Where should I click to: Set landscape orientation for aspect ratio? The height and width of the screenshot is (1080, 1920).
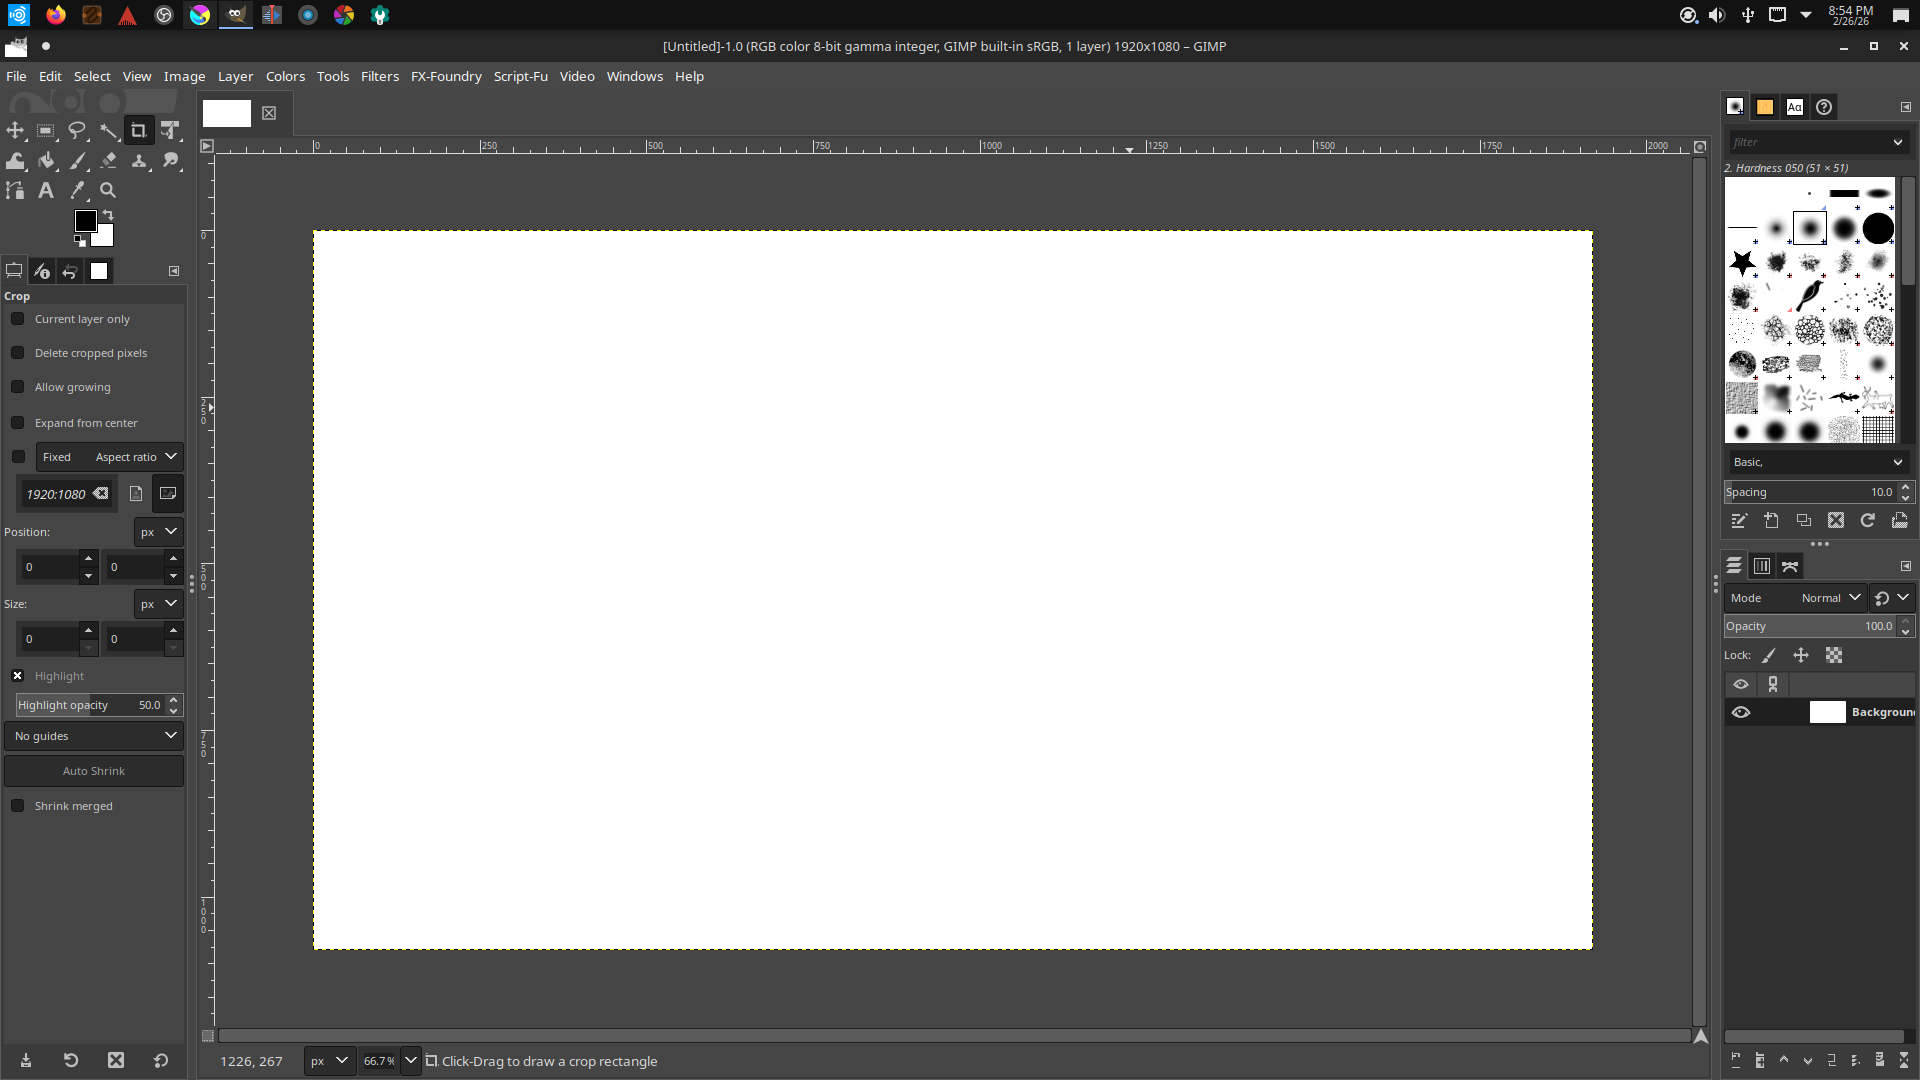[168, 494]
